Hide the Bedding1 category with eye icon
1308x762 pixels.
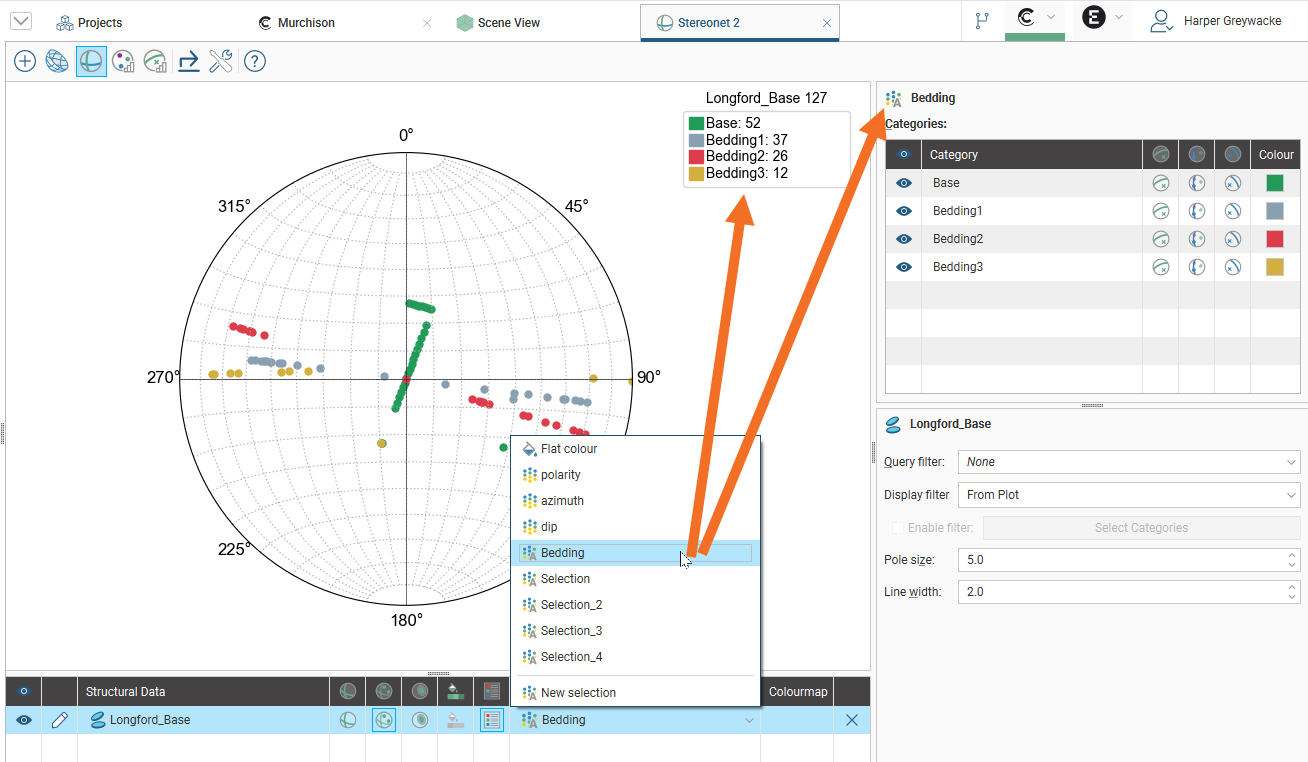(x=904, y=211)
